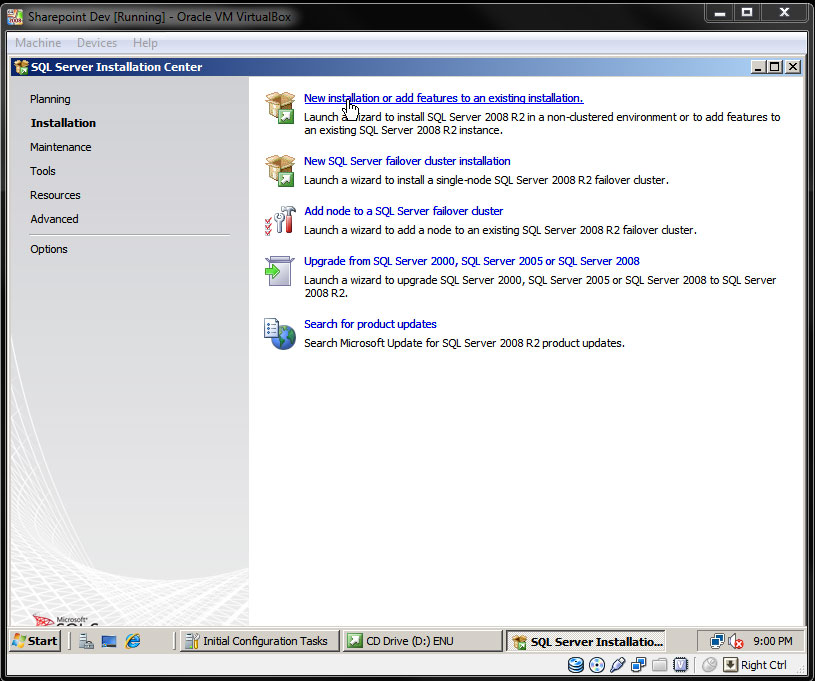Select Options in the left sidebar
815x681 pixels.
(48, 249)
